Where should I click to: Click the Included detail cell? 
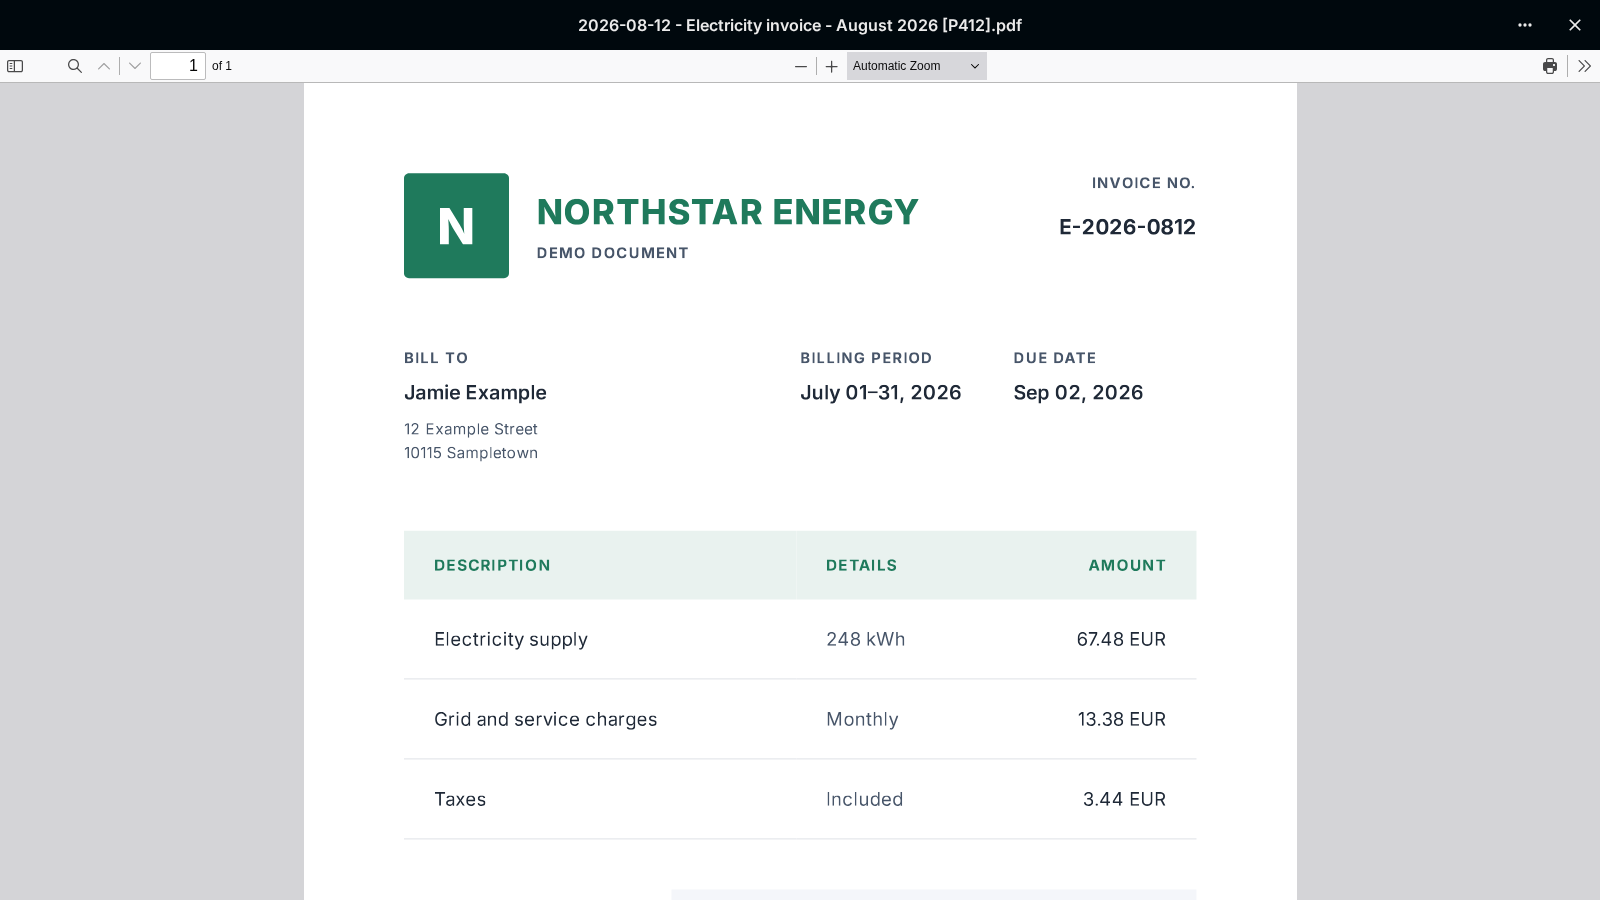864,799
